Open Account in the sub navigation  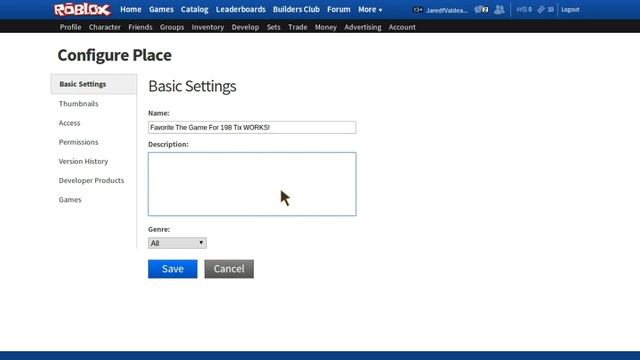tap(402, 27)
